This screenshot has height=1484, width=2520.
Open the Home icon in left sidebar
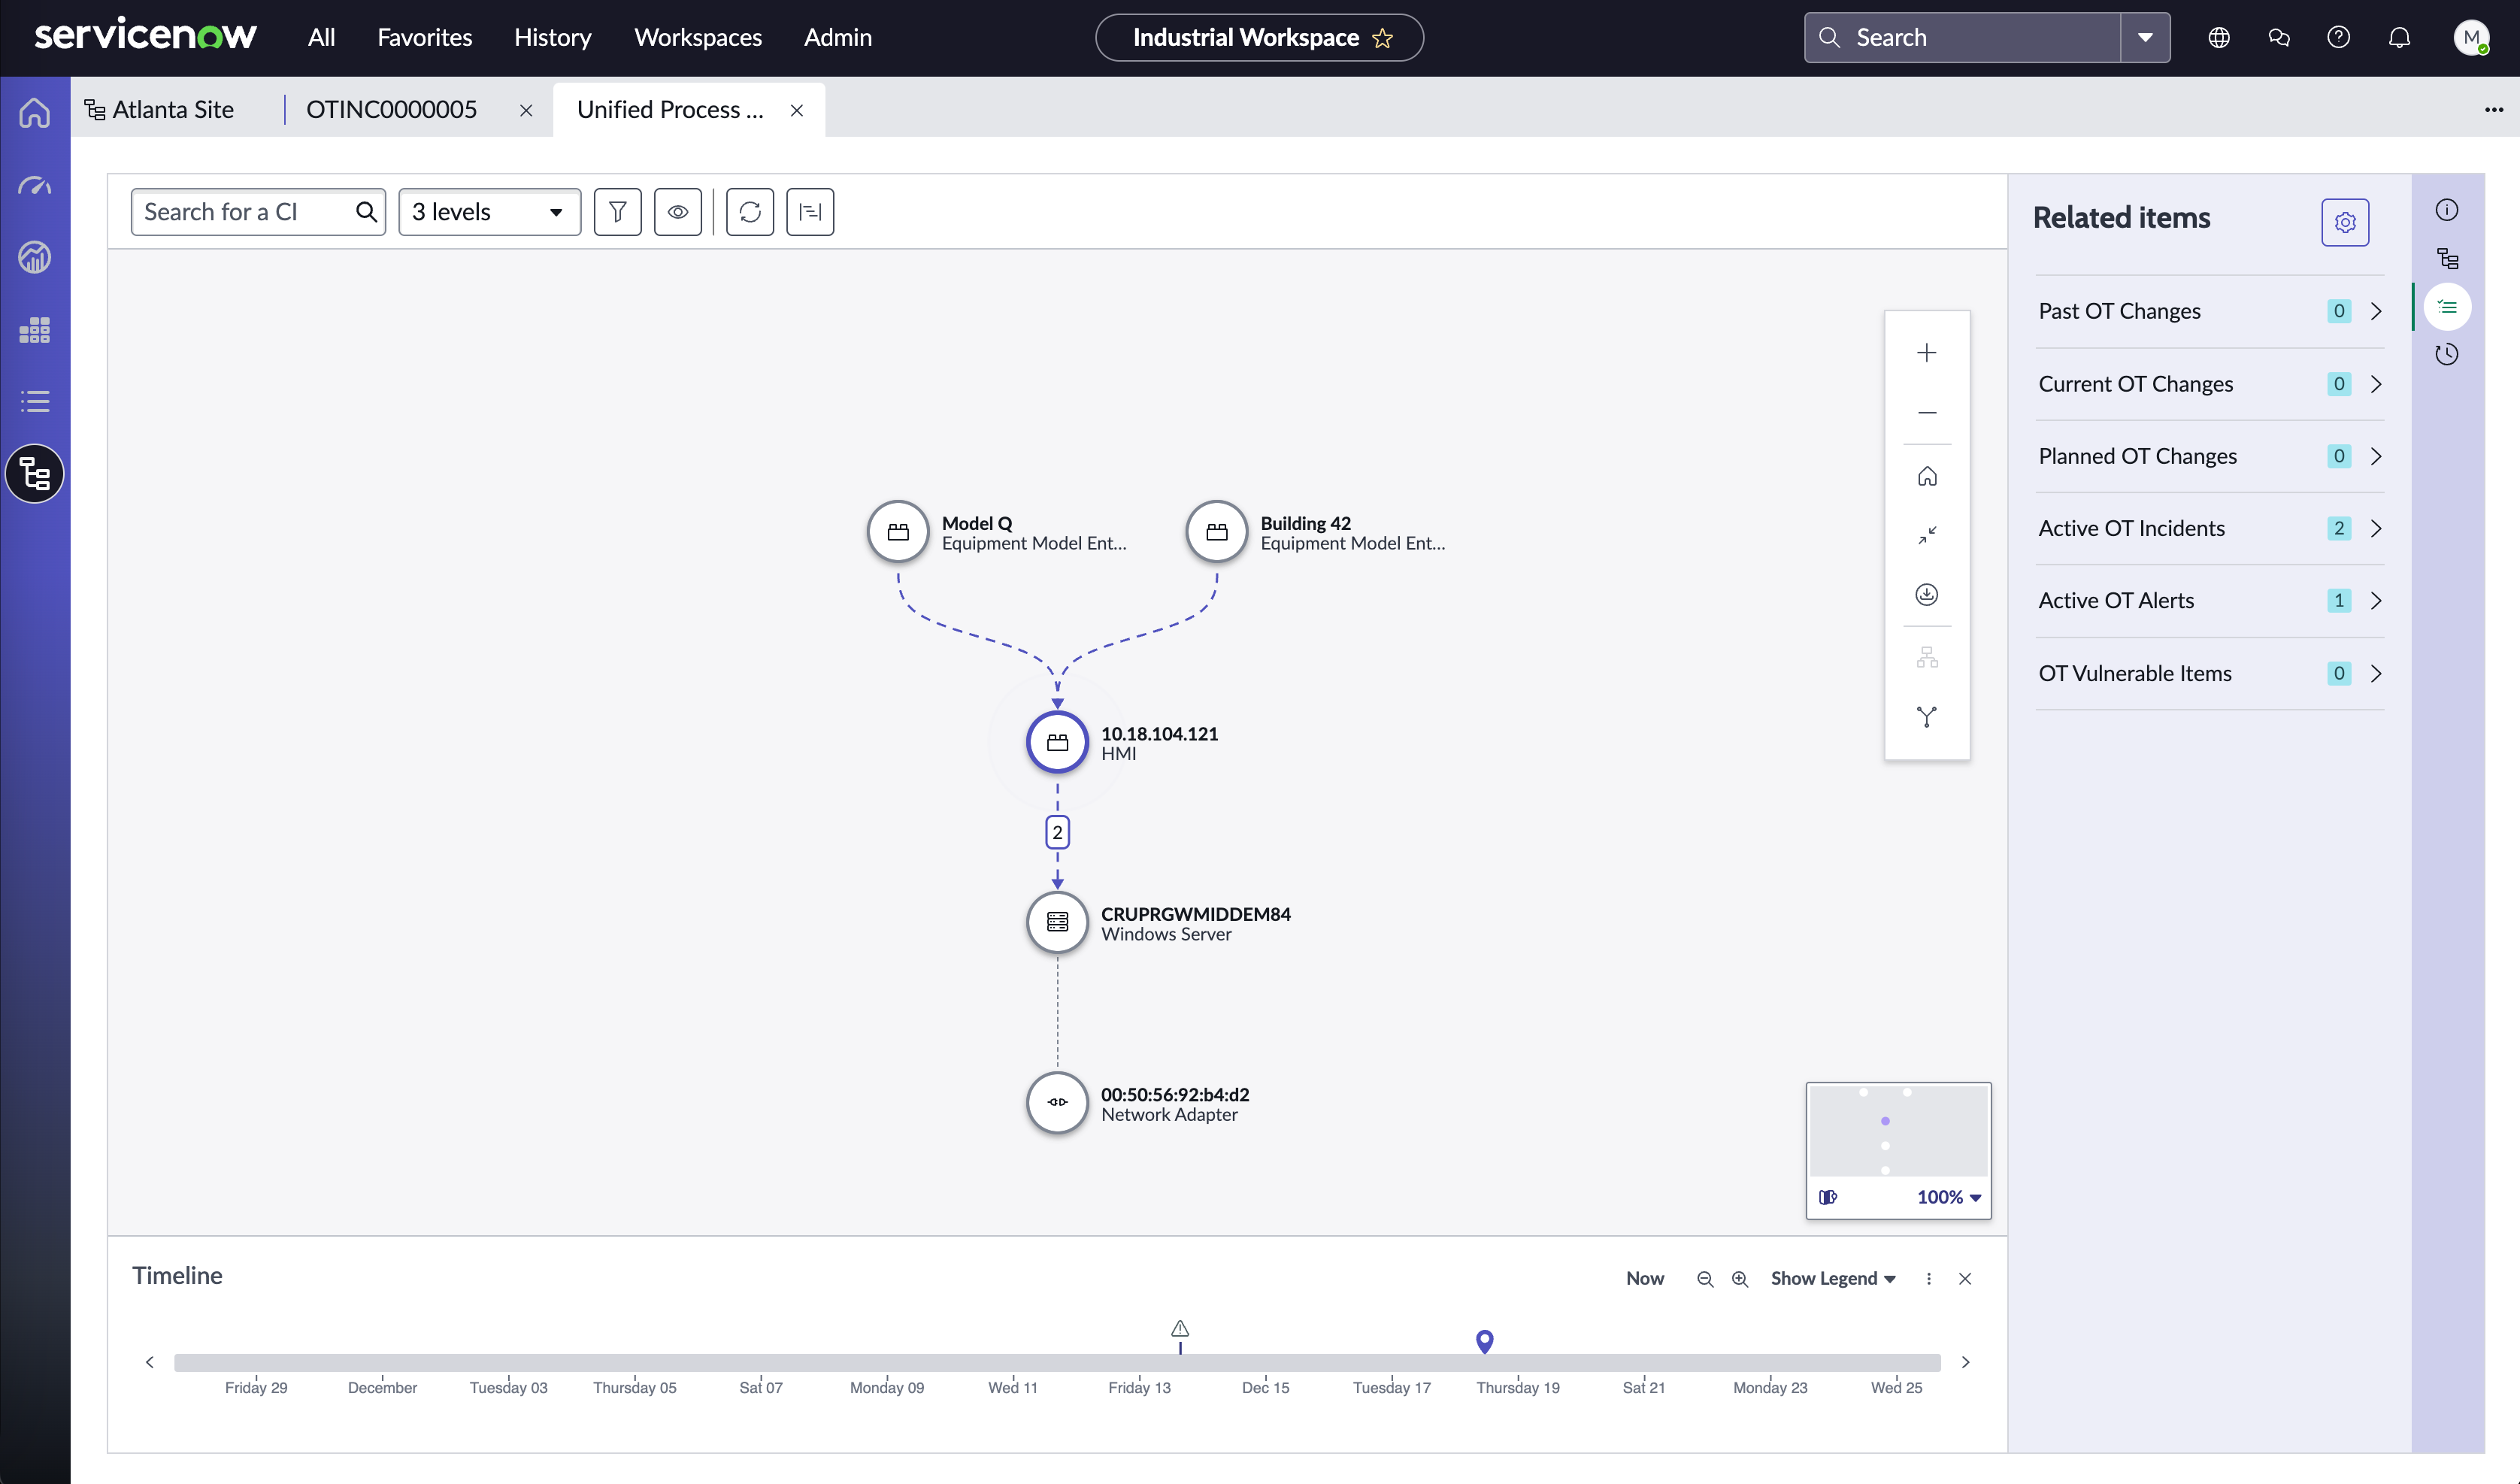click(34, 112)
